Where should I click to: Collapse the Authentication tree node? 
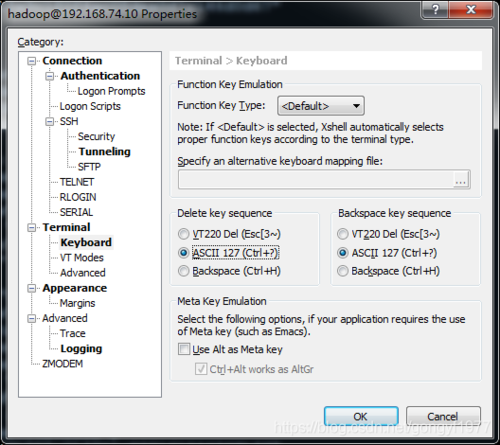coord(49,76)
